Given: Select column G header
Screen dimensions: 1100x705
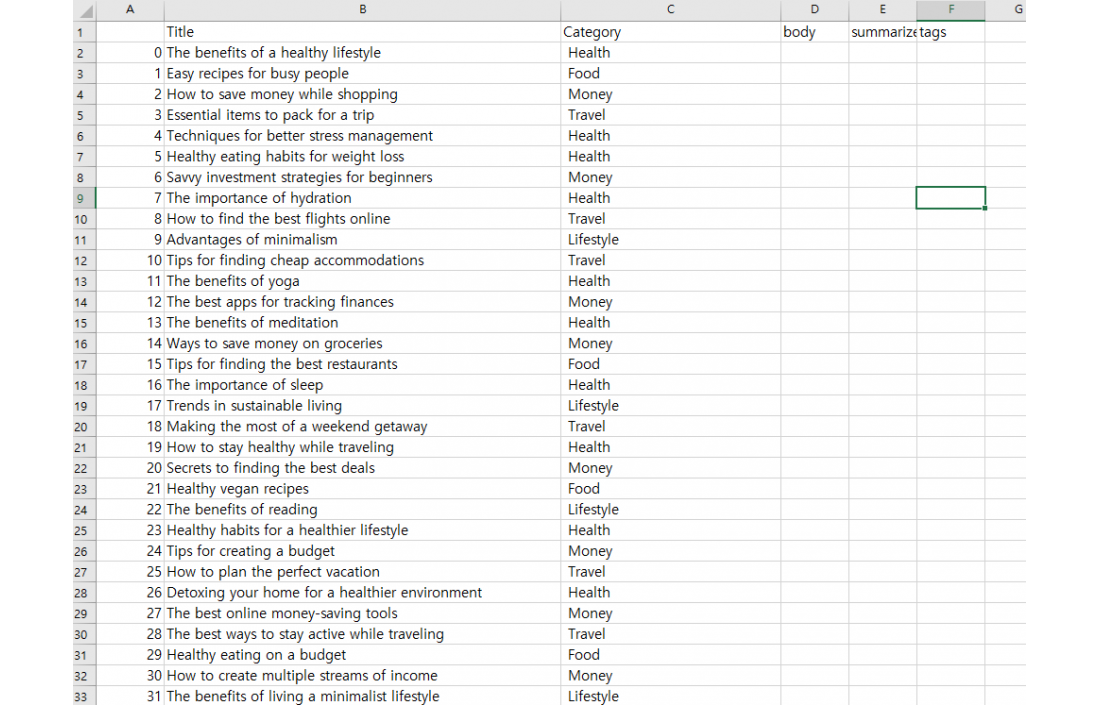Looking at the screenshot, I should pyautogui.click(x=1018, y=10).
